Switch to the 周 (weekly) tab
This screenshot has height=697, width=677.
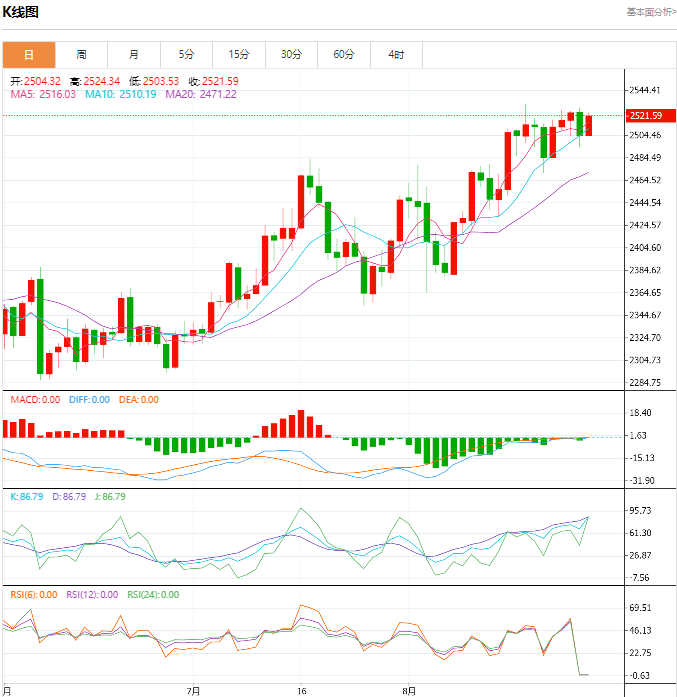click(81, 54)
